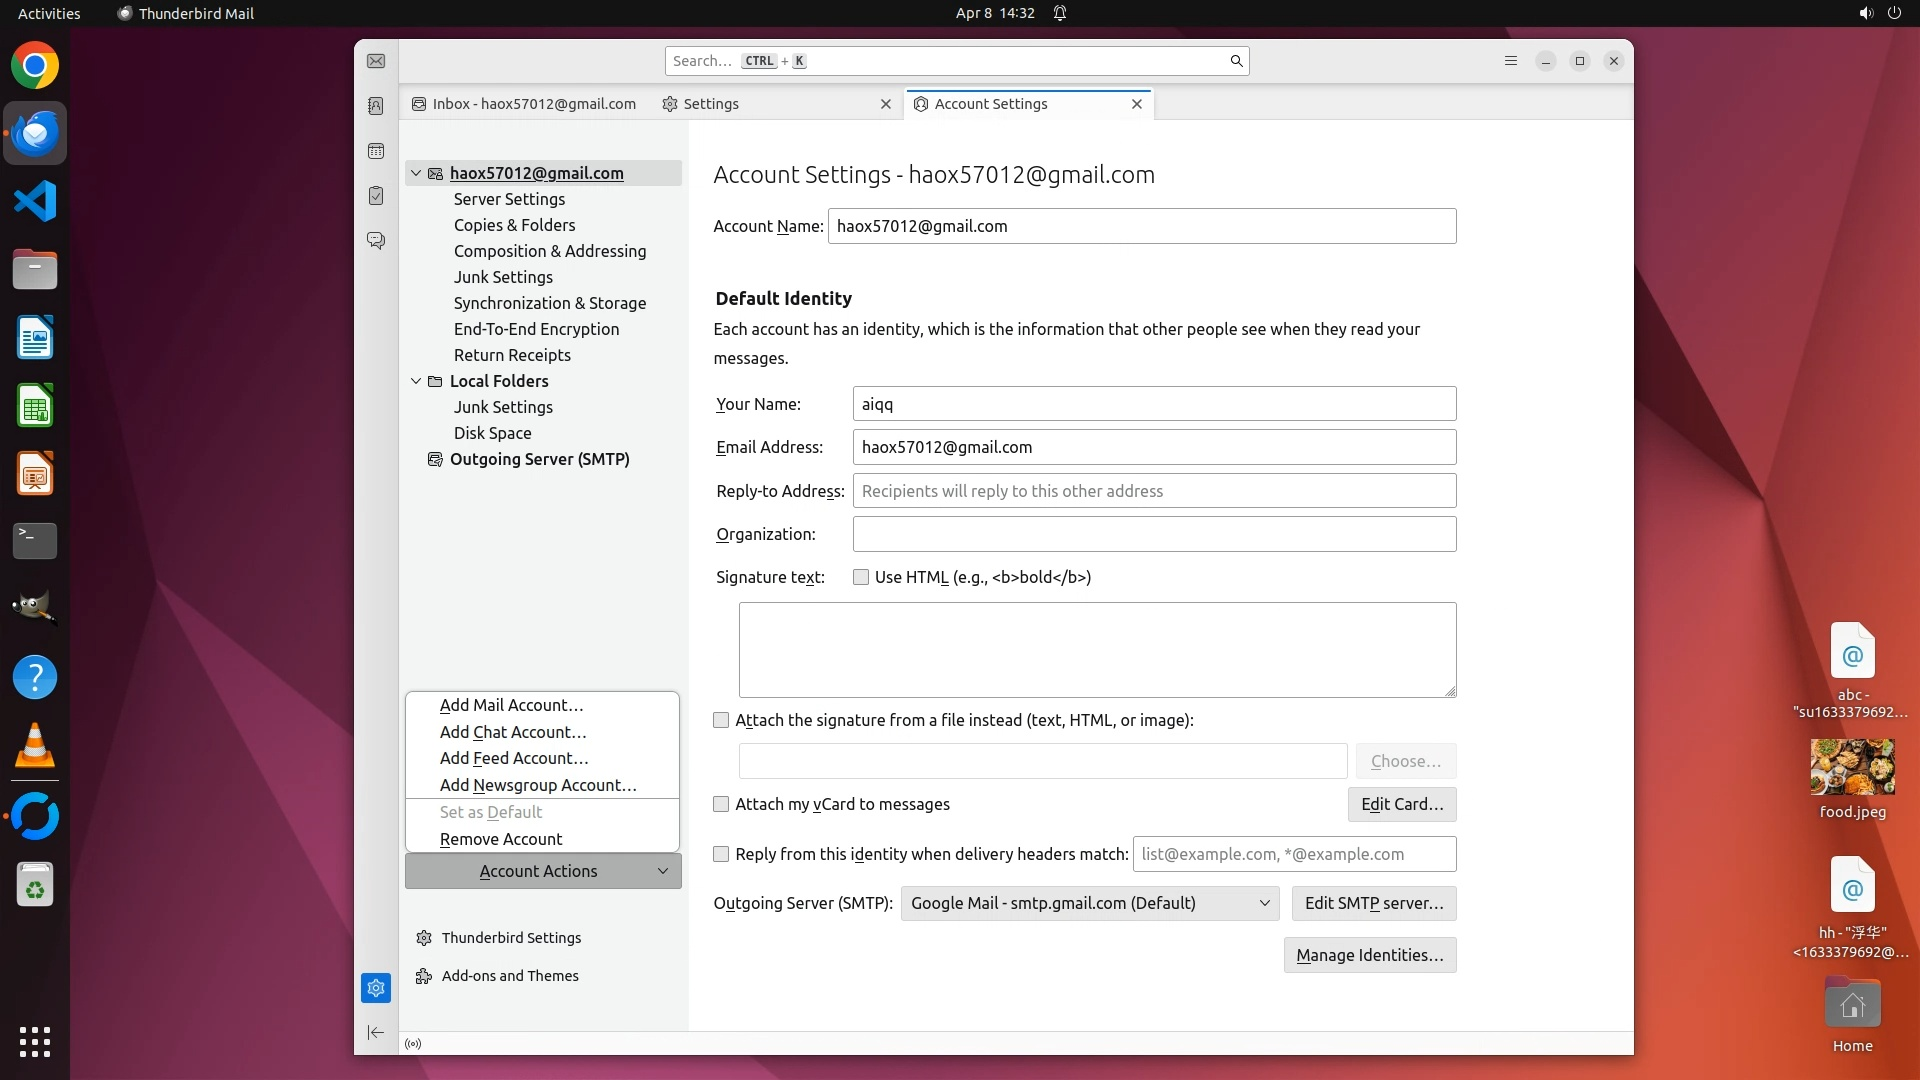Collapse the haox57012@gmail.com account tree
The image size is (1920, 1080).
(416, 173)
